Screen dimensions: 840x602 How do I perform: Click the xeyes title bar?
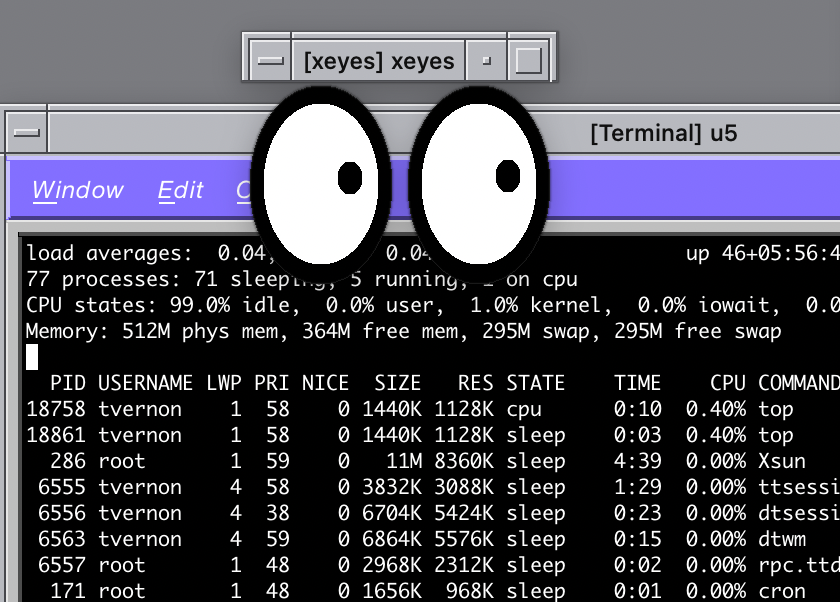coord(379,61)
